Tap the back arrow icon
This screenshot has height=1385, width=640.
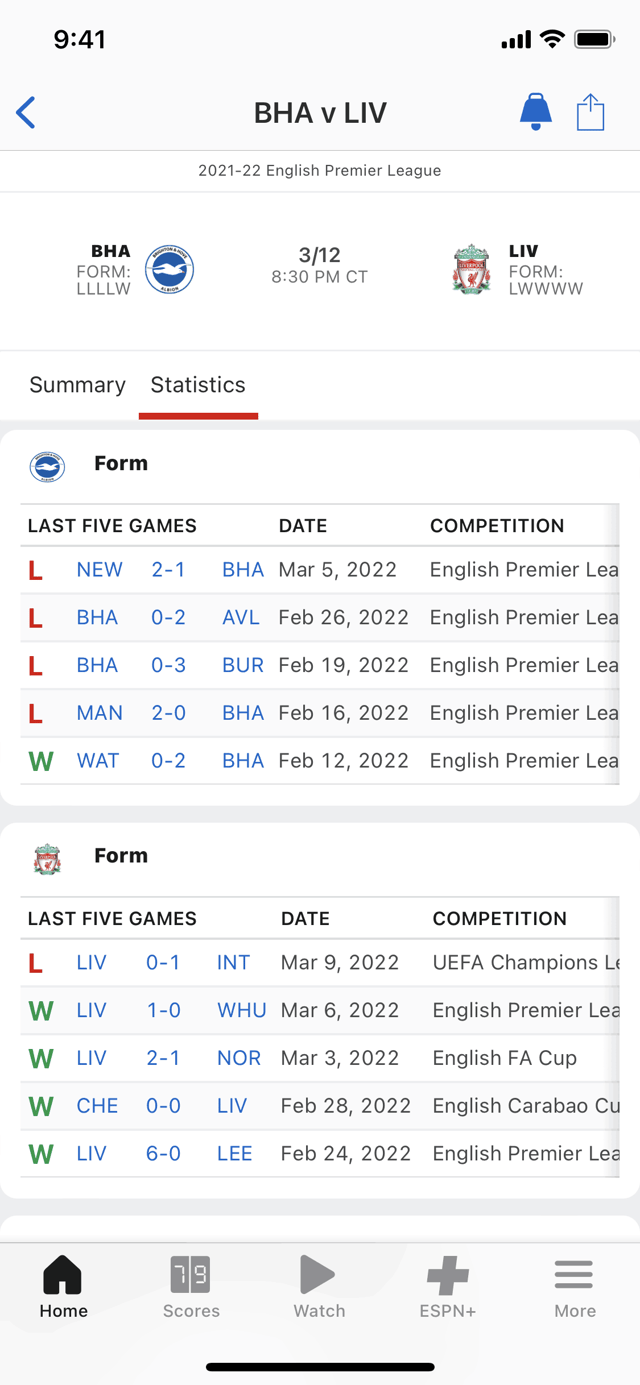[26, 113]
